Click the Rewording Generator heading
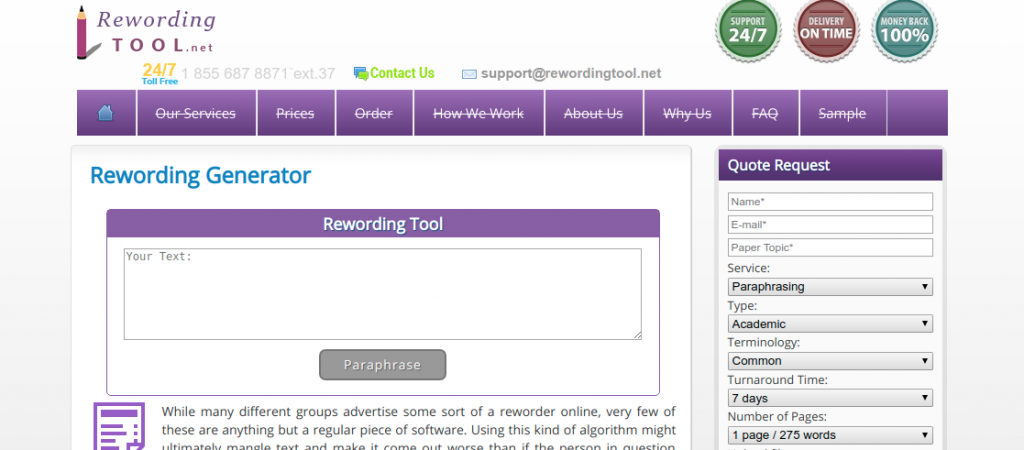The width and height of the screenshot is (1024, 450). 200,175
